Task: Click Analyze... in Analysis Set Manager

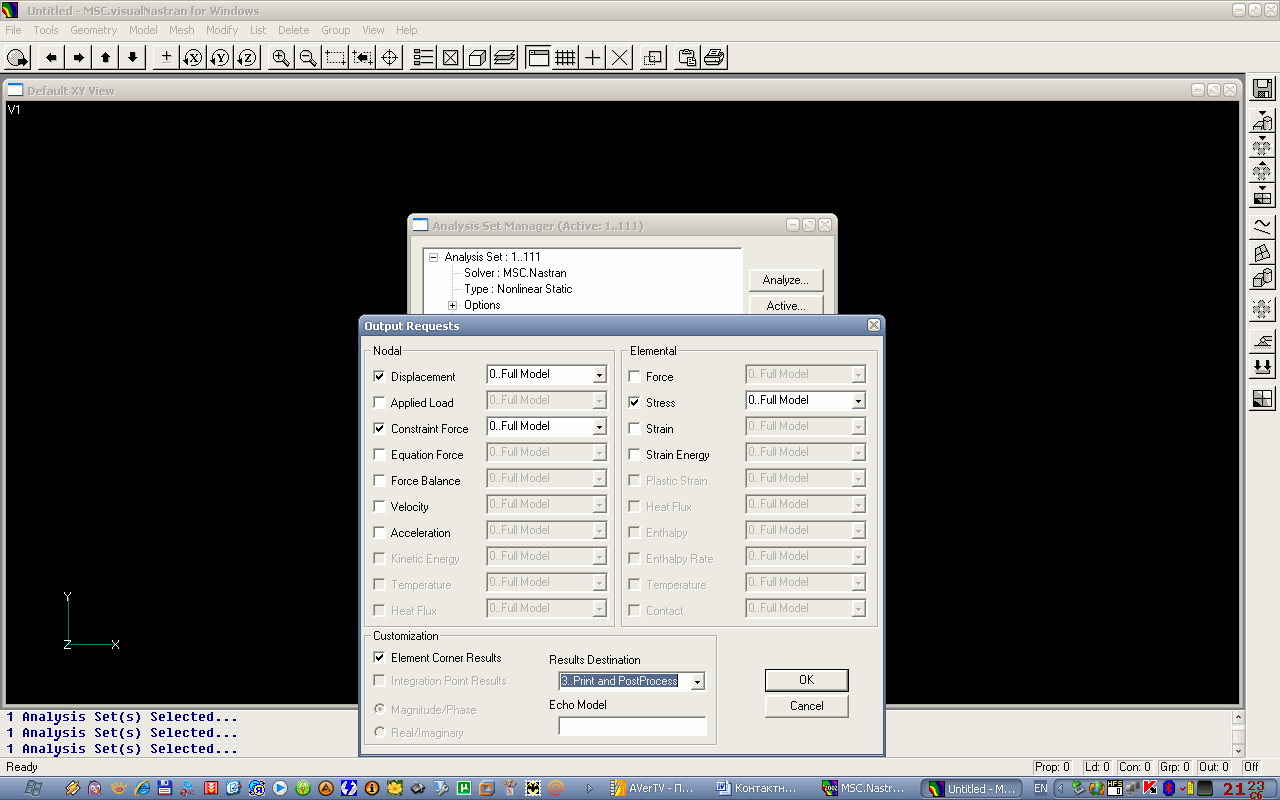Action: [x=786, y=280]
